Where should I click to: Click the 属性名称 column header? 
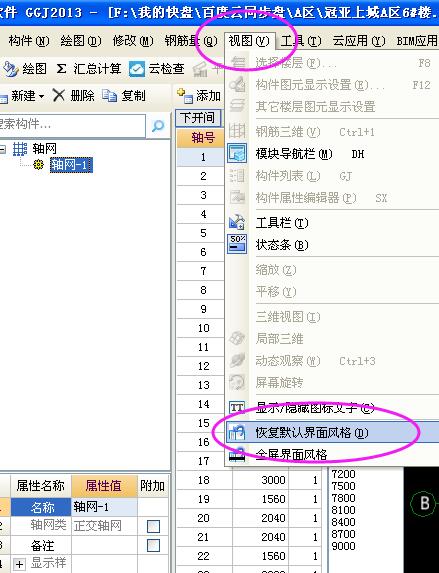(x=41, y=486)
